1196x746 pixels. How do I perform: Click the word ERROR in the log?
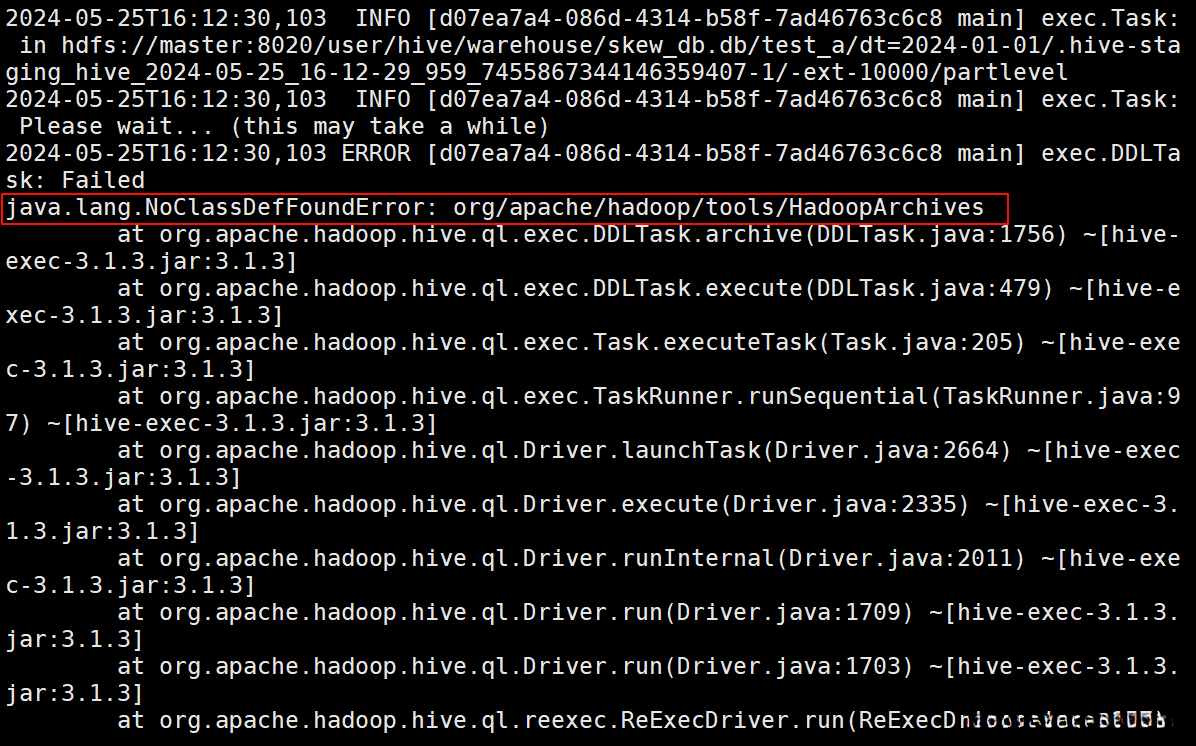[376, 153]
